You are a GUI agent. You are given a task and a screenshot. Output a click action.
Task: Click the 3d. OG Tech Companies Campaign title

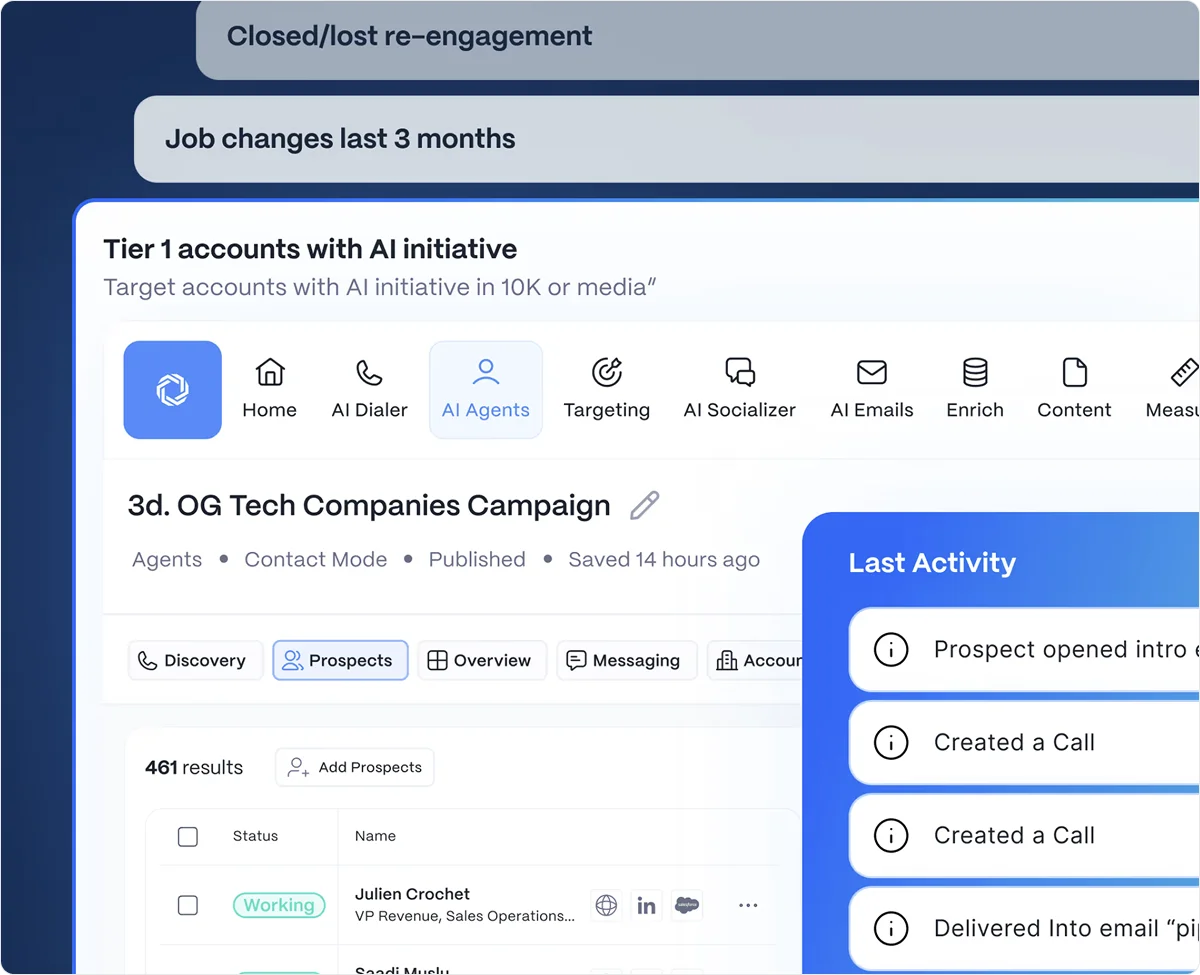point(369,505)
